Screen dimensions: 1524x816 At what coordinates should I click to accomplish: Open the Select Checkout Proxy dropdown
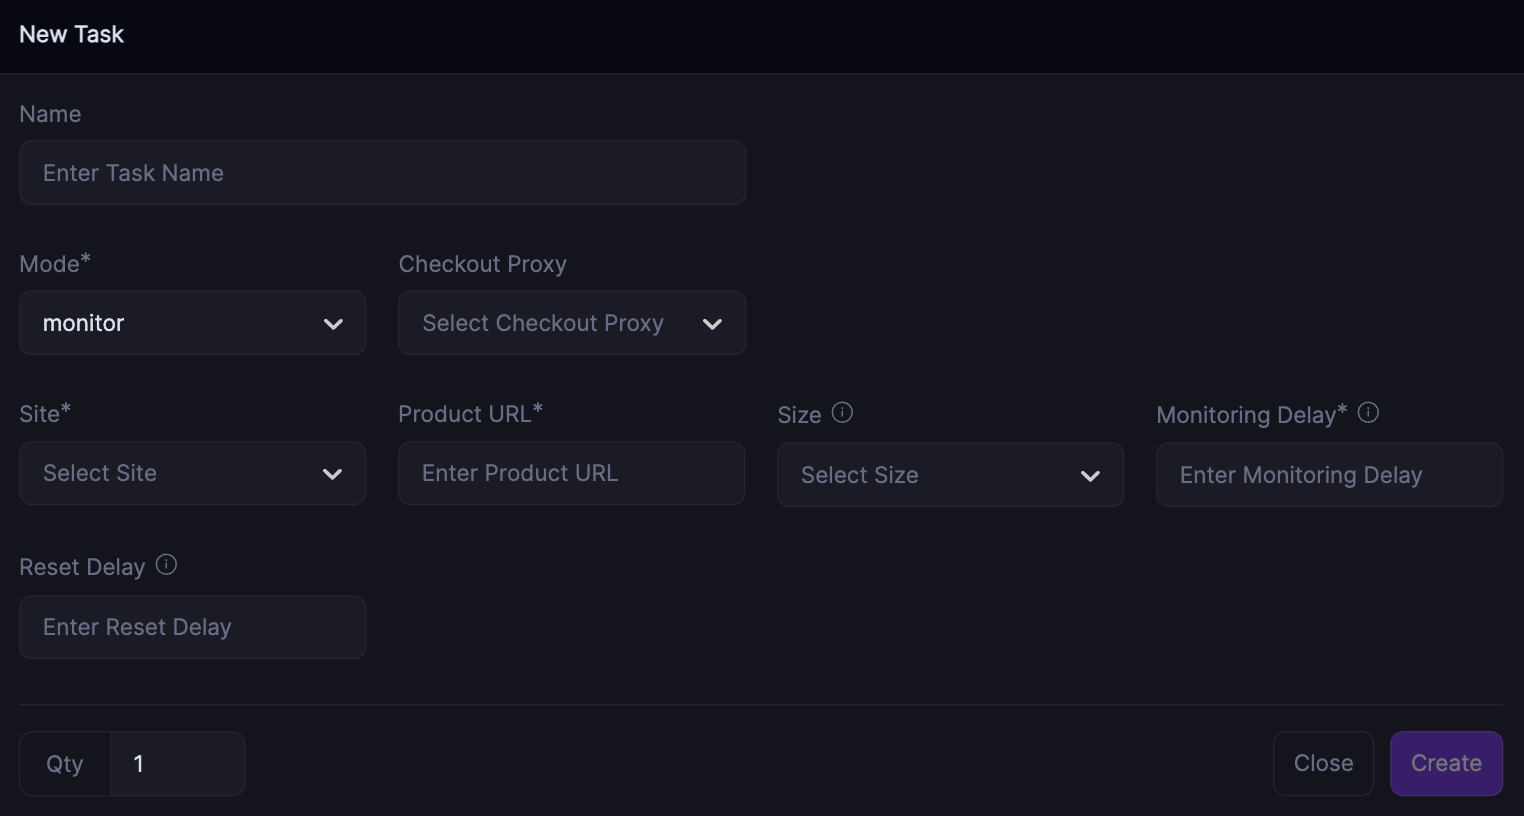pyautogui.click(x=571, y=323)
